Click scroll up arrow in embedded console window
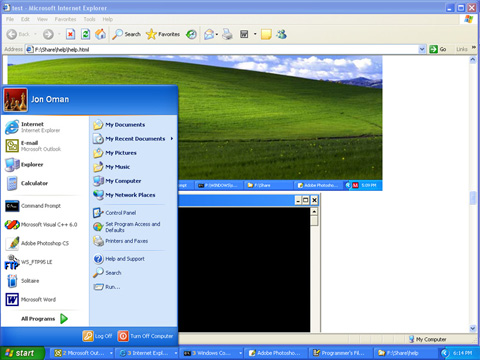 tap(314, 212)
